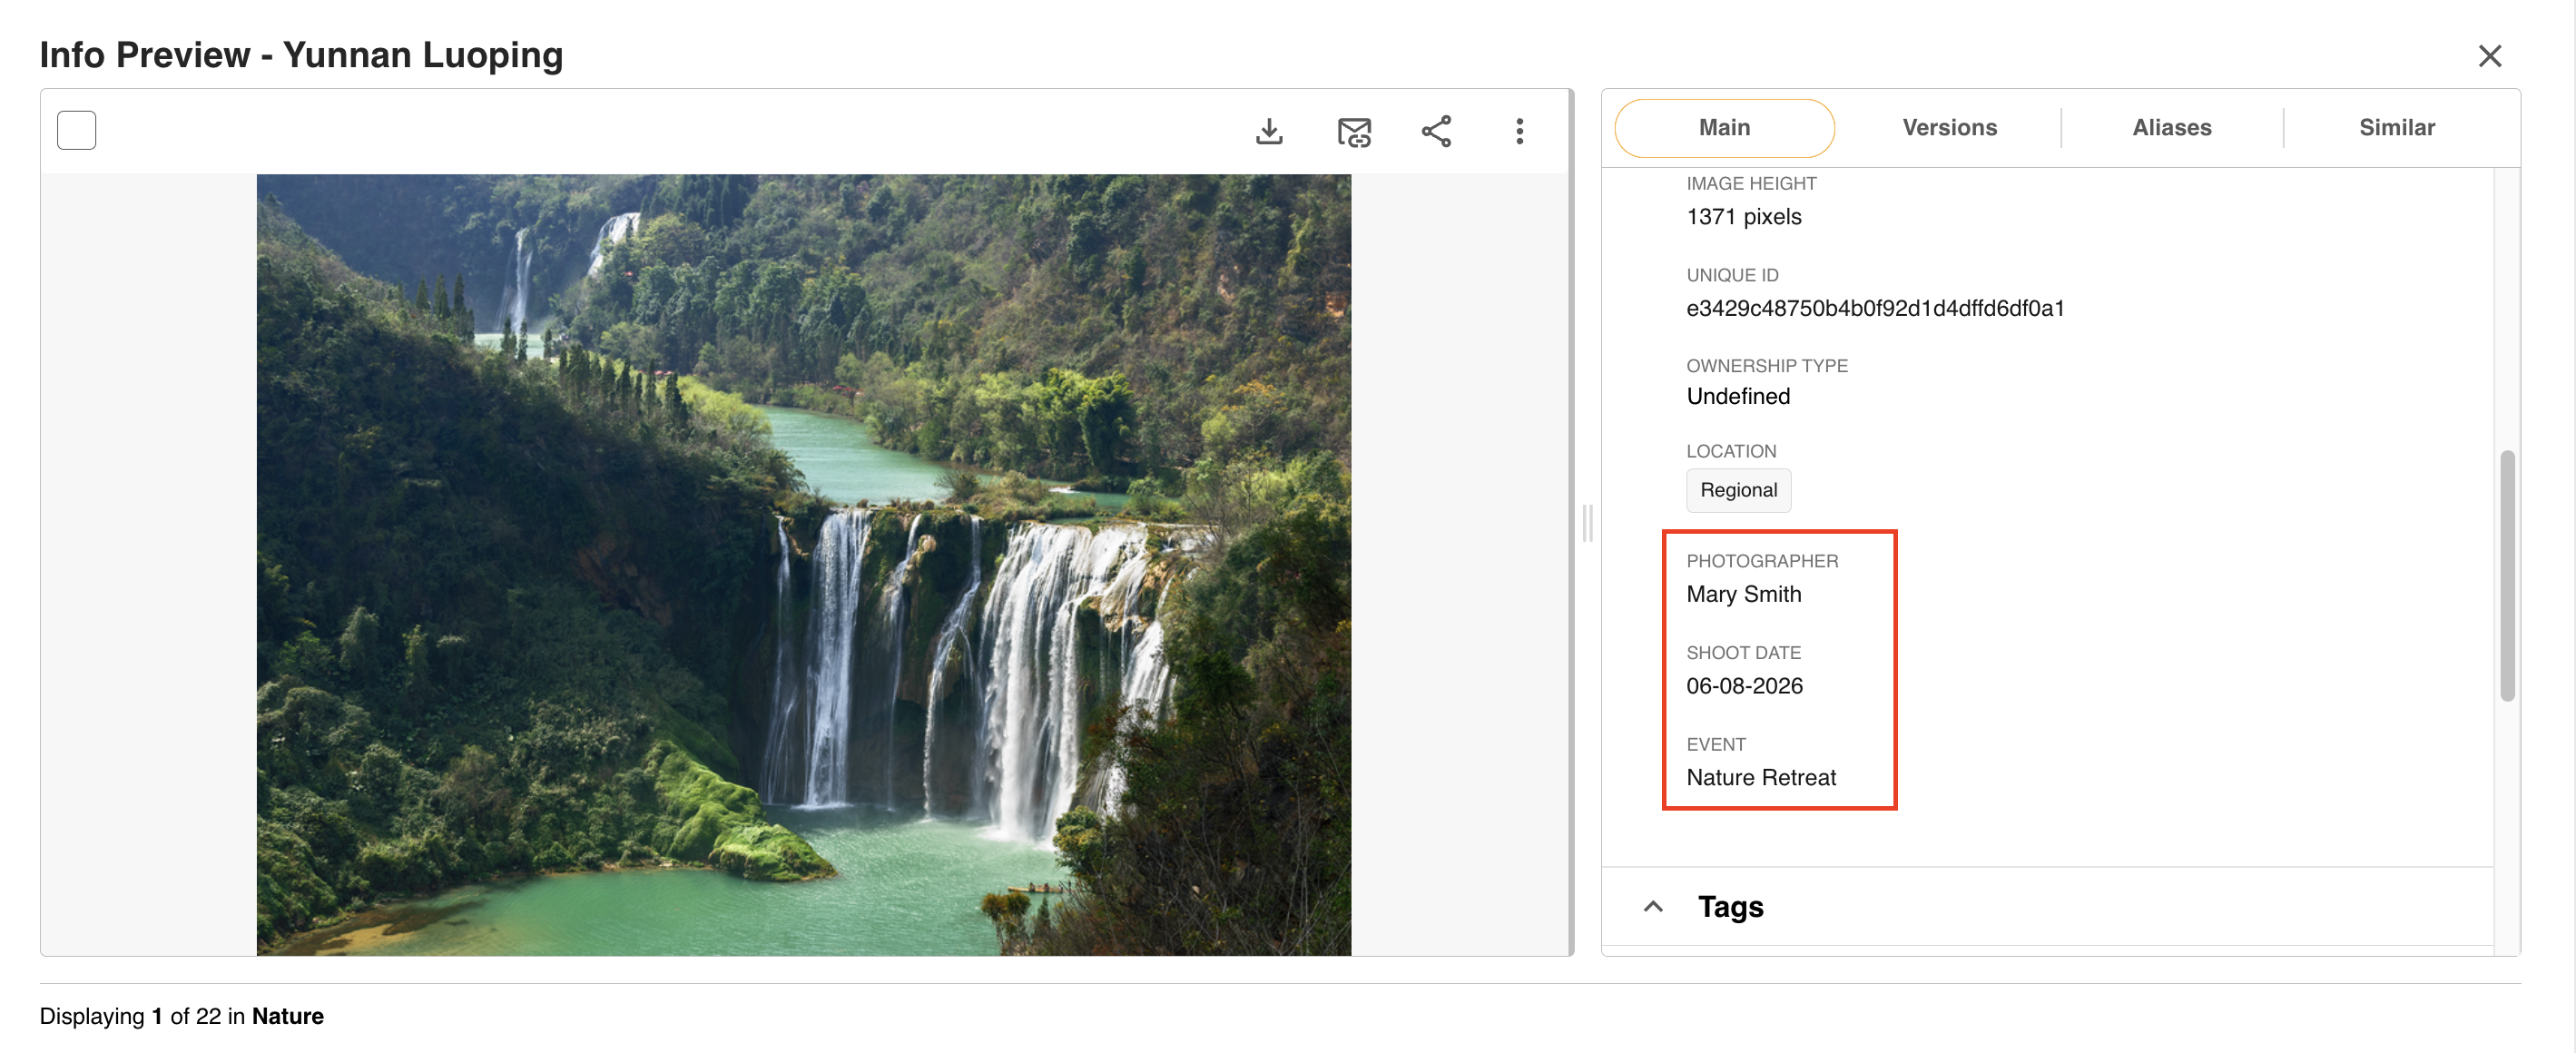Email a link to this asset
Screen dimensions: 2576x1053
[x=1354, y=131]
